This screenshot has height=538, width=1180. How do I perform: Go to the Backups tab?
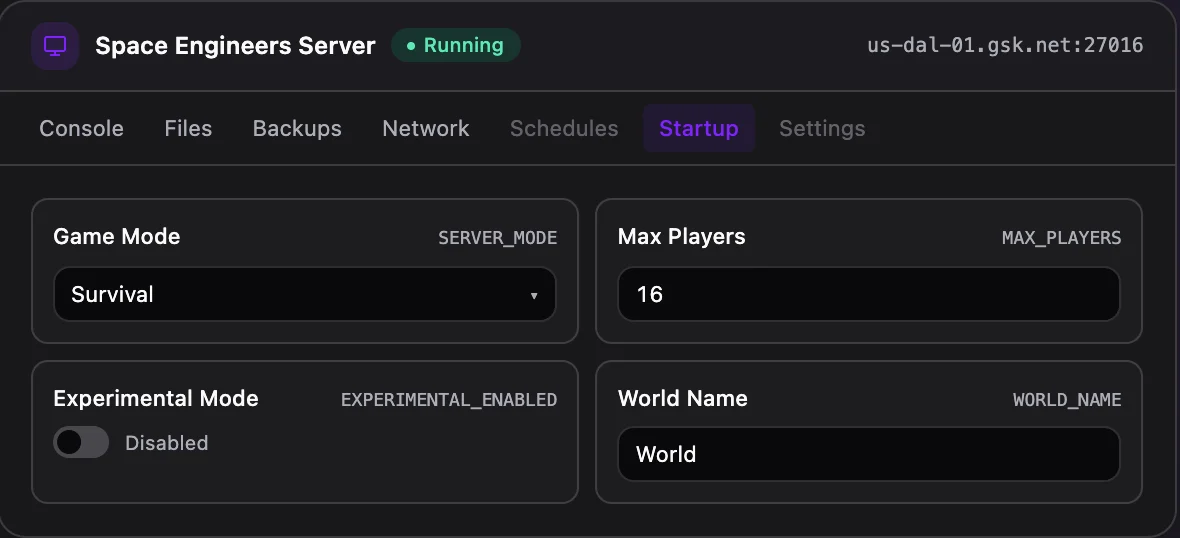click(x=297, y=129)
